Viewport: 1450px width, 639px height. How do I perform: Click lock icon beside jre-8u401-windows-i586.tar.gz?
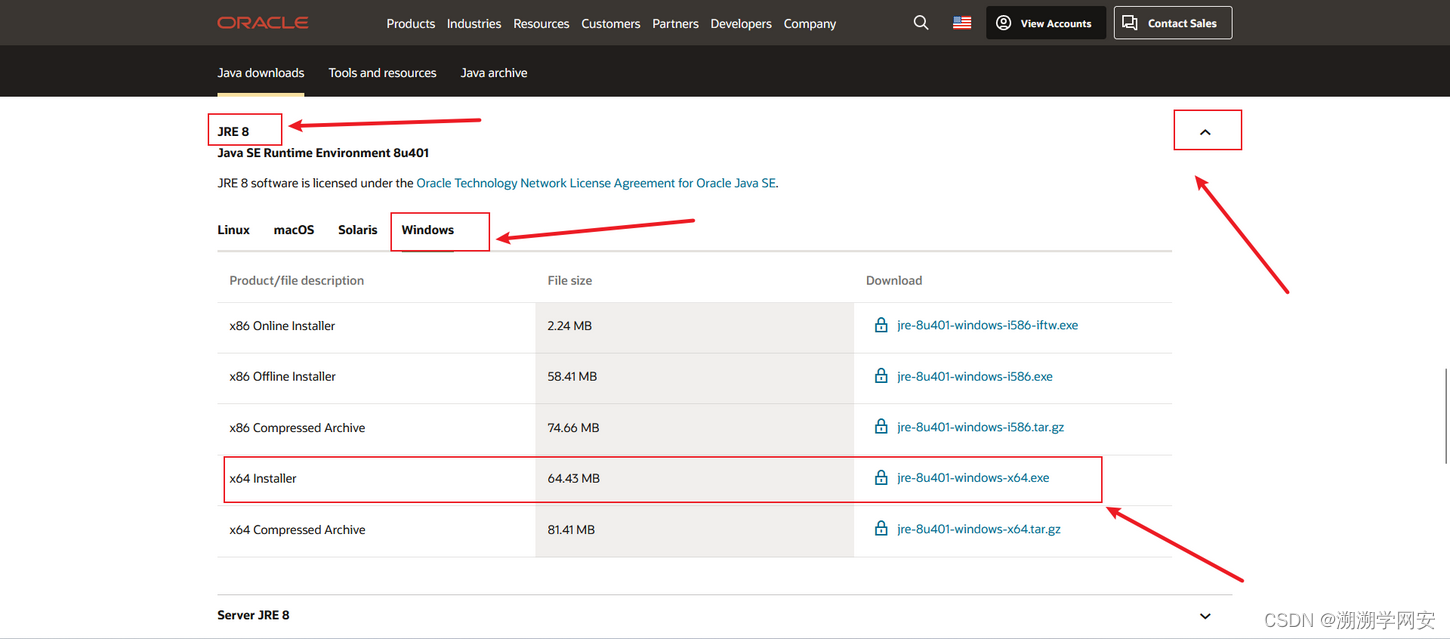tap(881, 427)
